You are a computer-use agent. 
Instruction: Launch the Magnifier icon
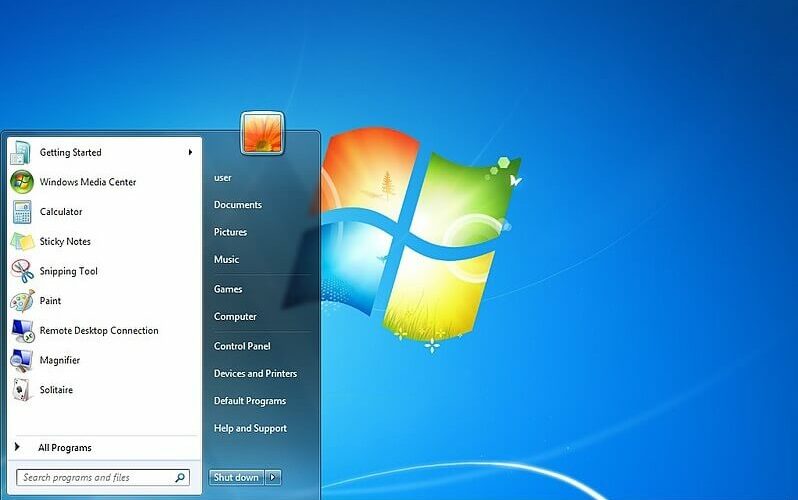(x=22, y=360)
